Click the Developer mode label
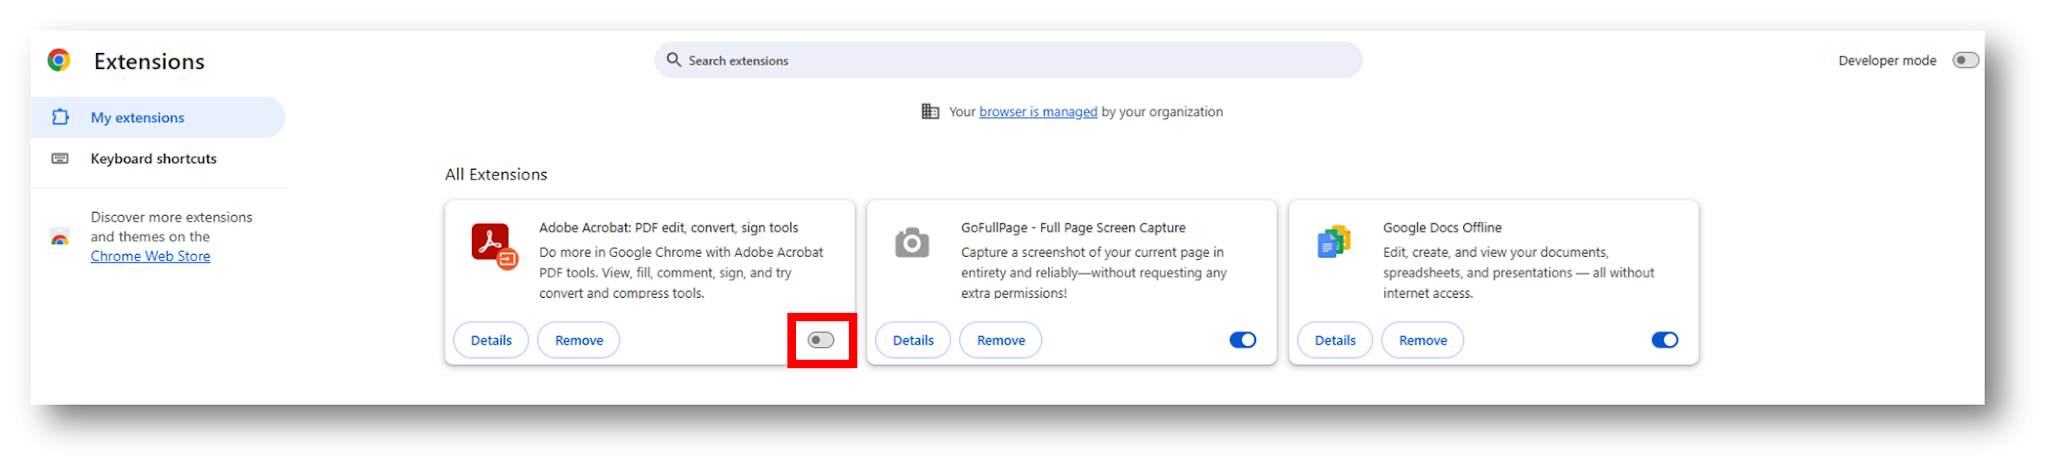The image size is (2048, 468). click(x=1887, y=60)
